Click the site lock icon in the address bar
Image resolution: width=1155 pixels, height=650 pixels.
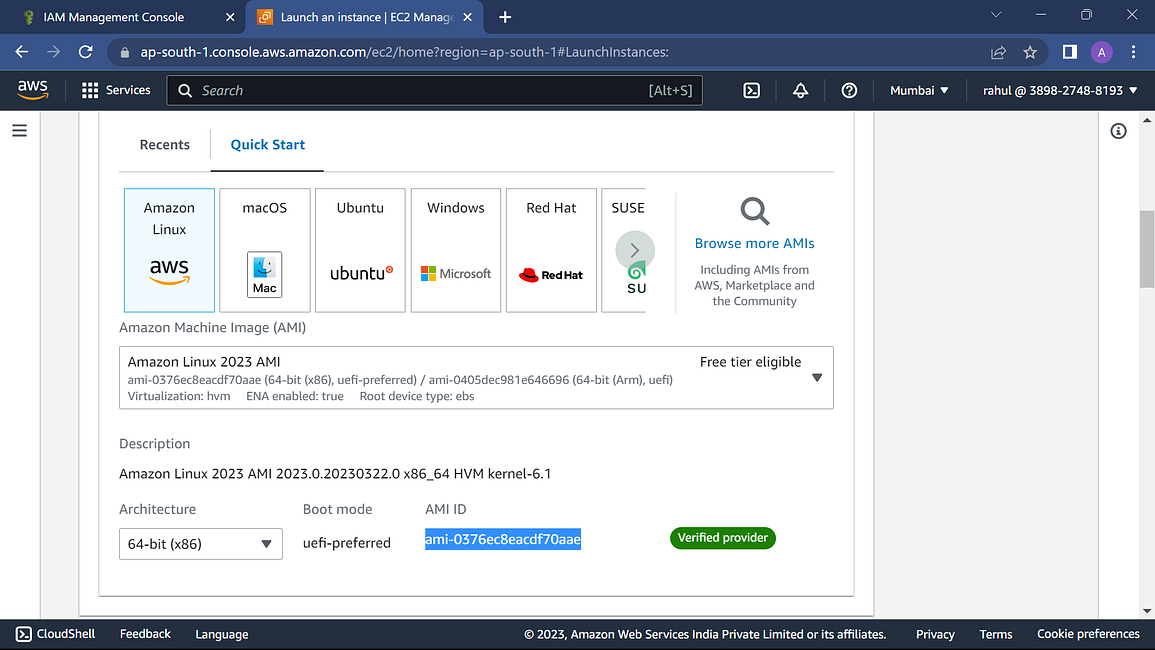(x=124, y=52)
